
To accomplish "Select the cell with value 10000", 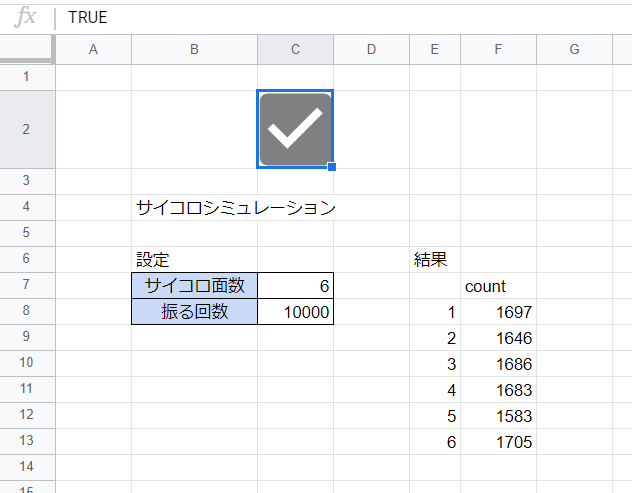I will tap(295, 311).
